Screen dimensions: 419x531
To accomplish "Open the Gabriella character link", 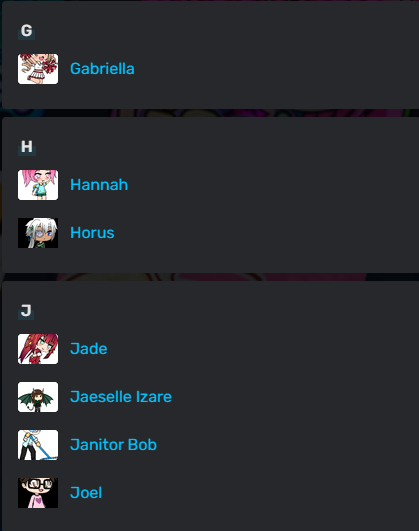I will pos(102,69).
